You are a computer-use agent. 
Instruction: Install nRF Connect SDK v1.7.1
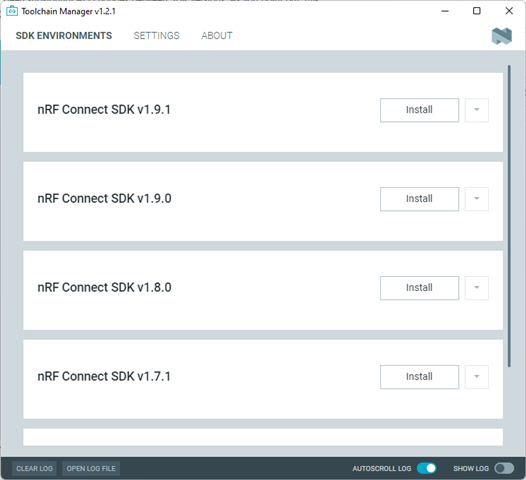pos(419,377)
